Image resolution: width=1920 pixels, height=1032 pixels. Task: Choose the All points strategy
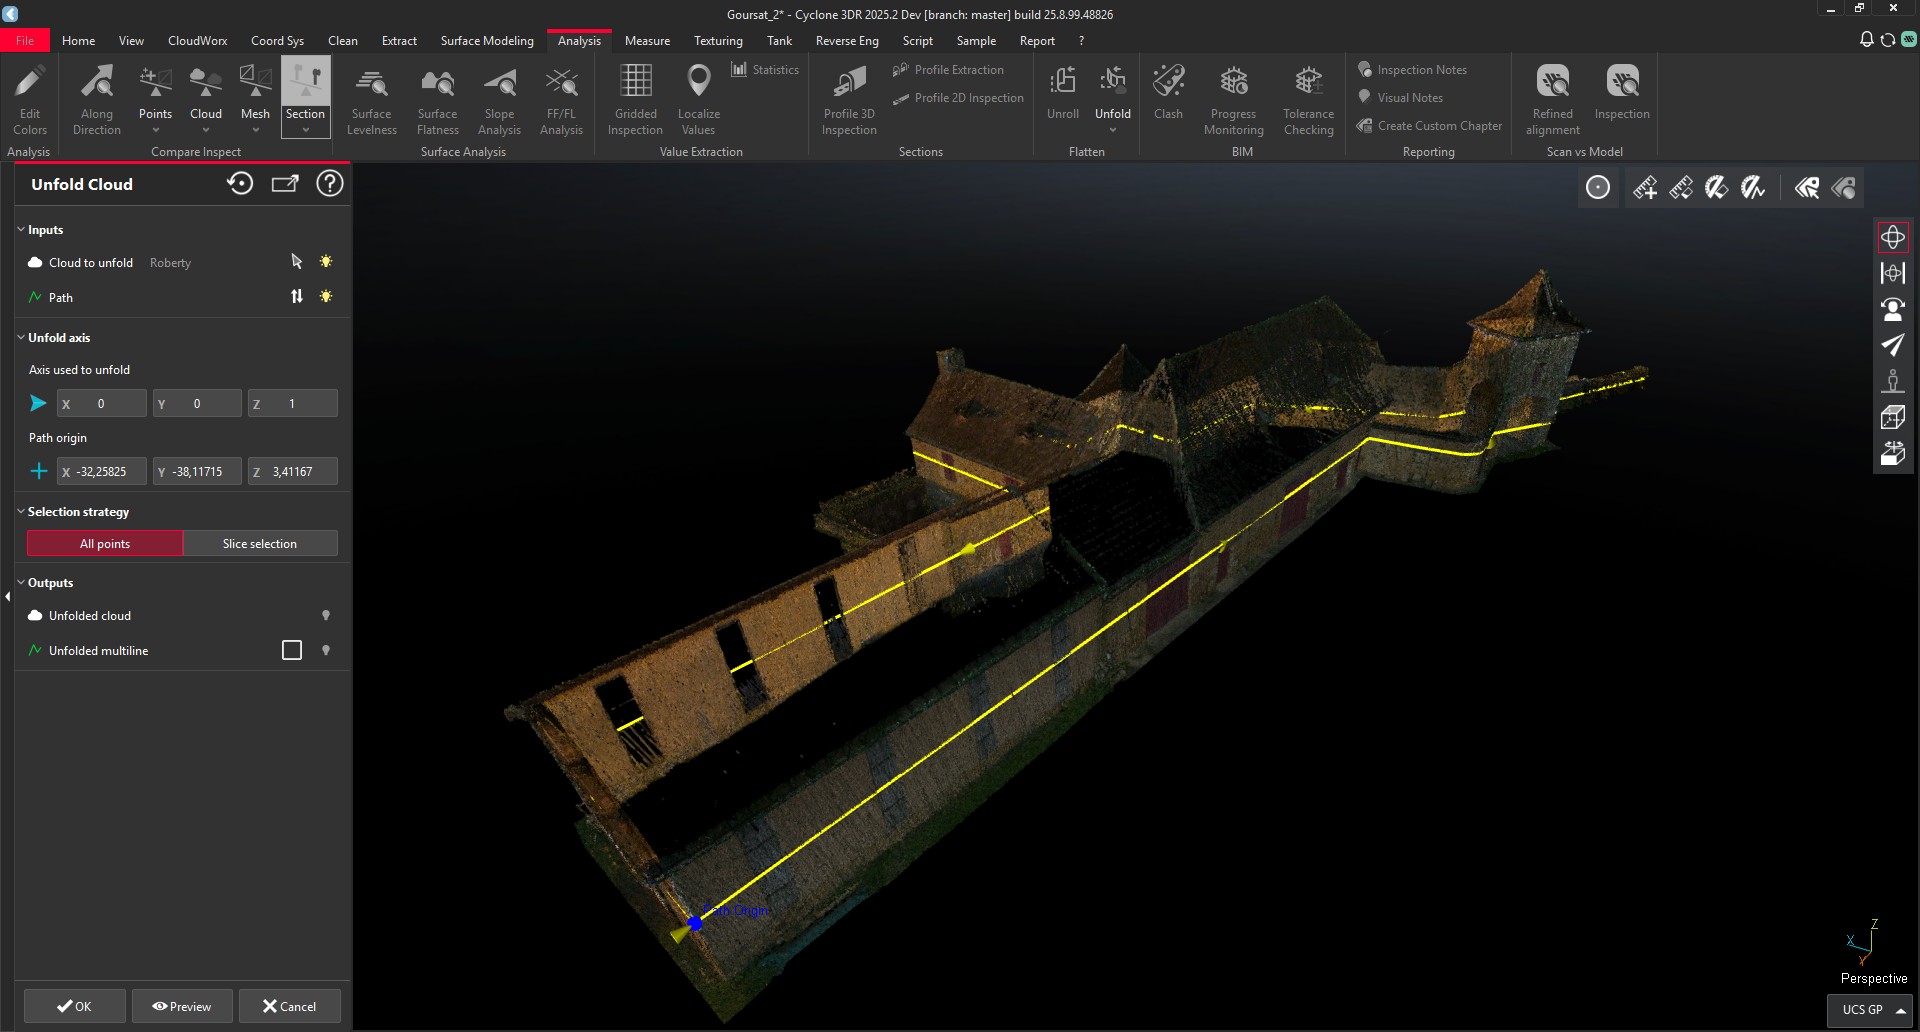pyautogui.click(x=105, y=543)
